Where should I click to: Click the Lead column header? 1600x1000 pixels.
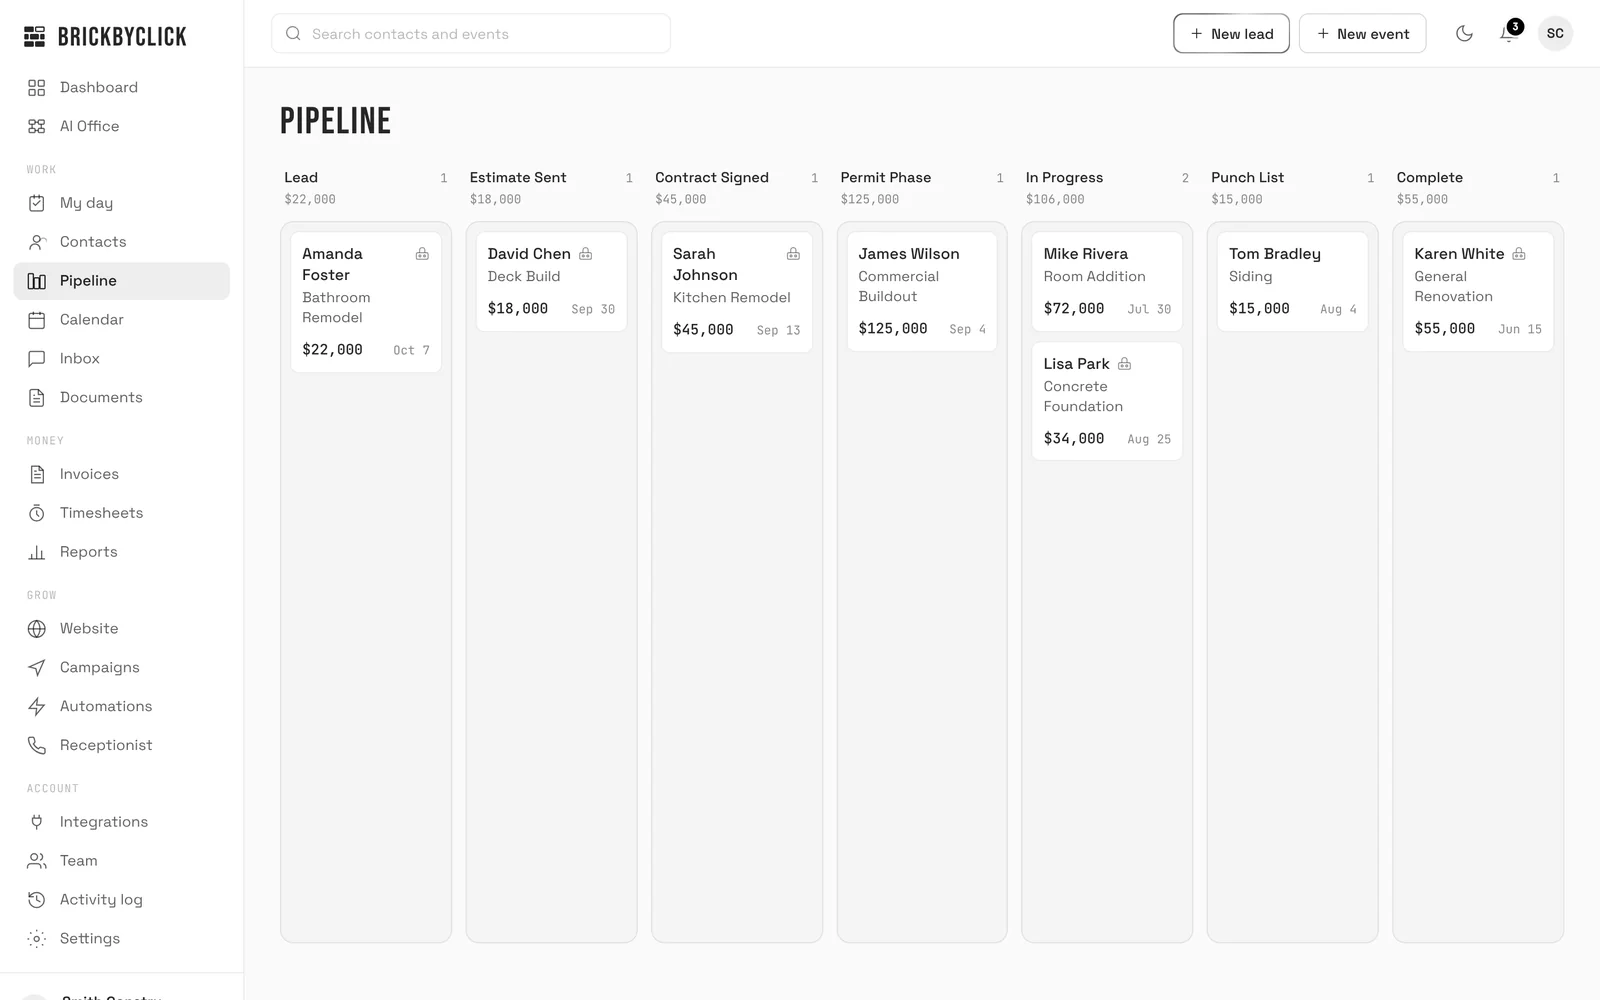[x=301, y=178]
